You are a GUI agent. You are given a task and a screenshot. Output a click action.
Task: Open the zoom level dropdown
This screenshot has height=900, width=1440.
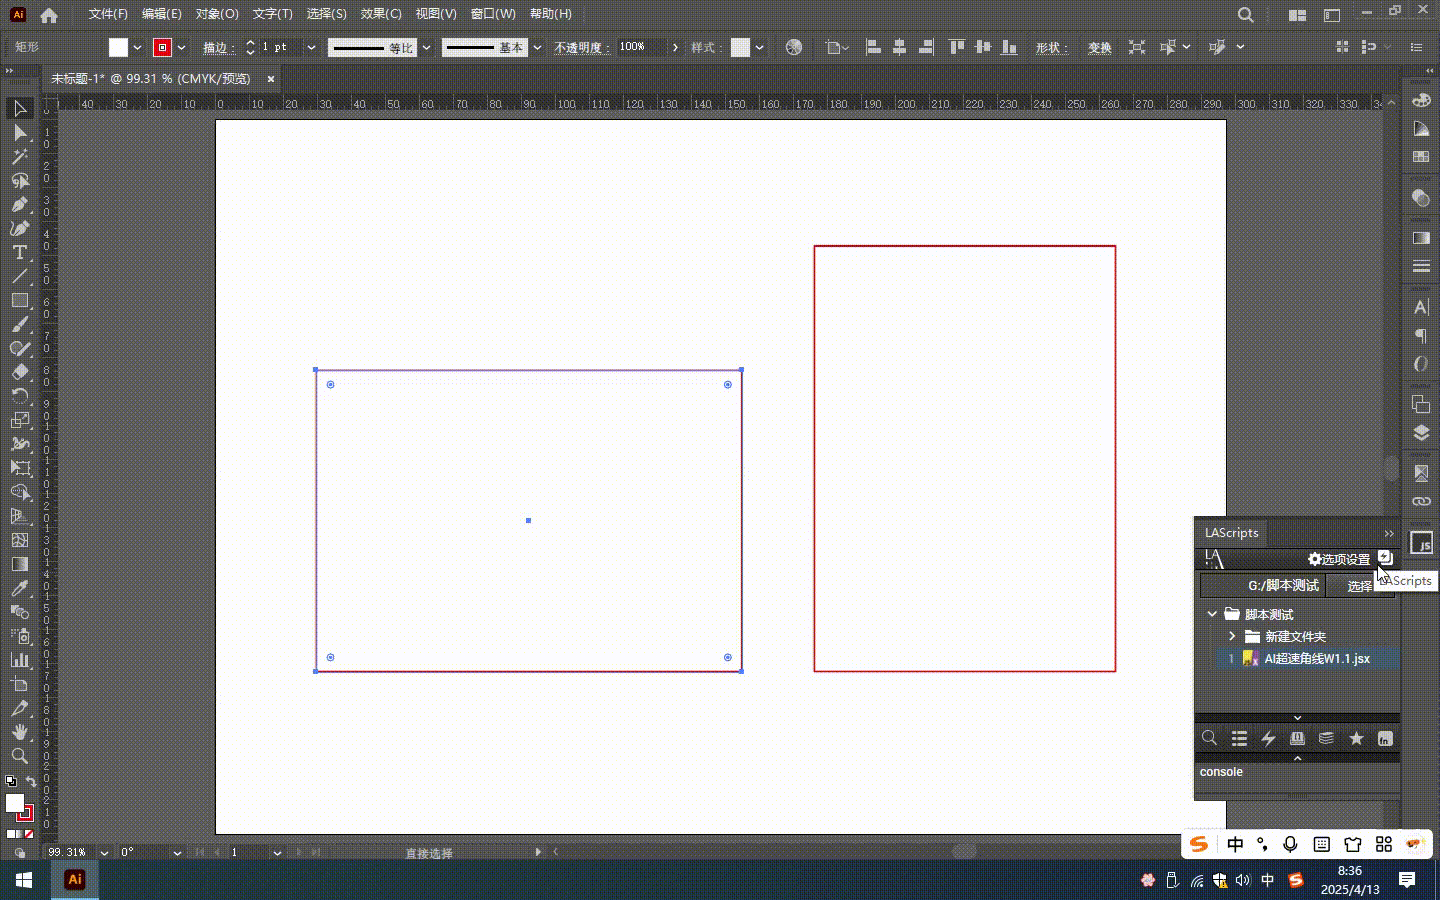coord(104,853)
